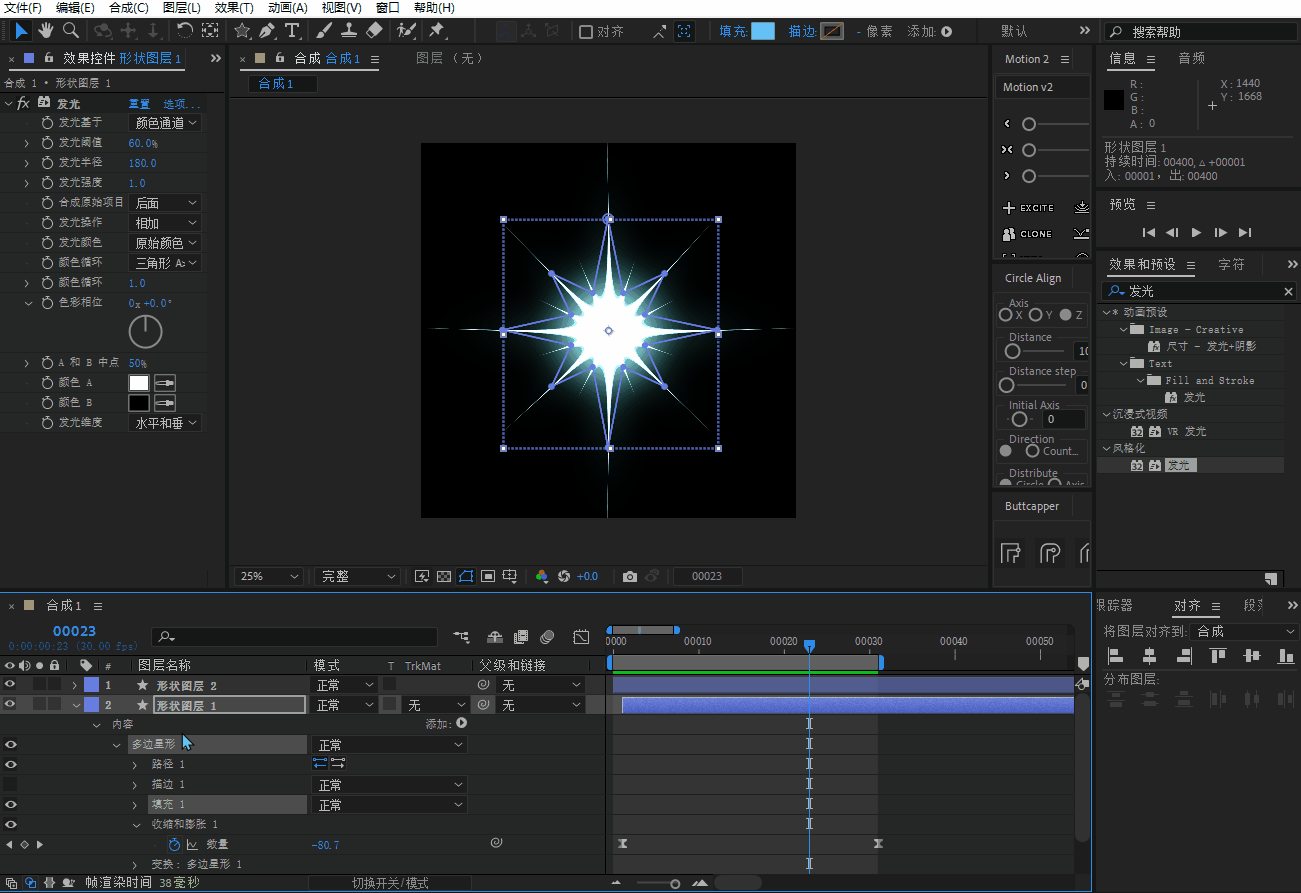Click the blue 填充 fill color swatch
1301x893 pixels.
(762, 32)
